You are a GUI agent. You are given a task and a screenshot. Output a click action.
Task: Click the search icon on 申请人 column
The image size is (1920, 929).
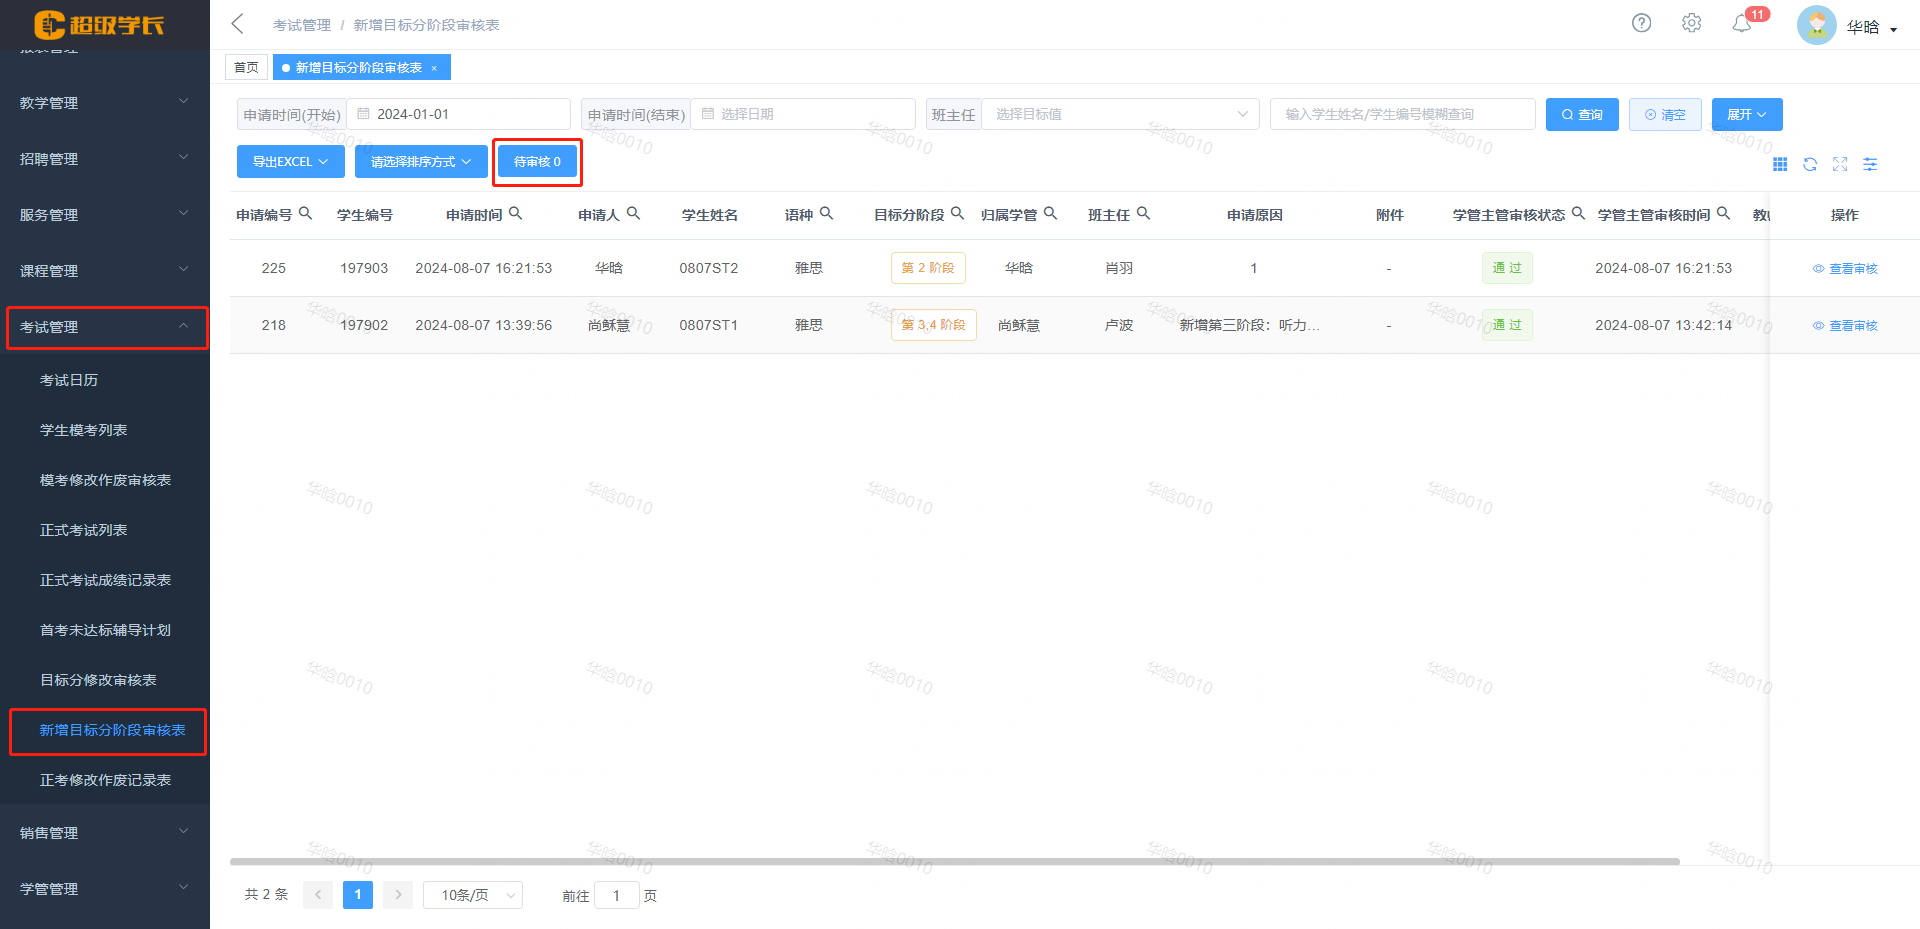click(634, 212)
